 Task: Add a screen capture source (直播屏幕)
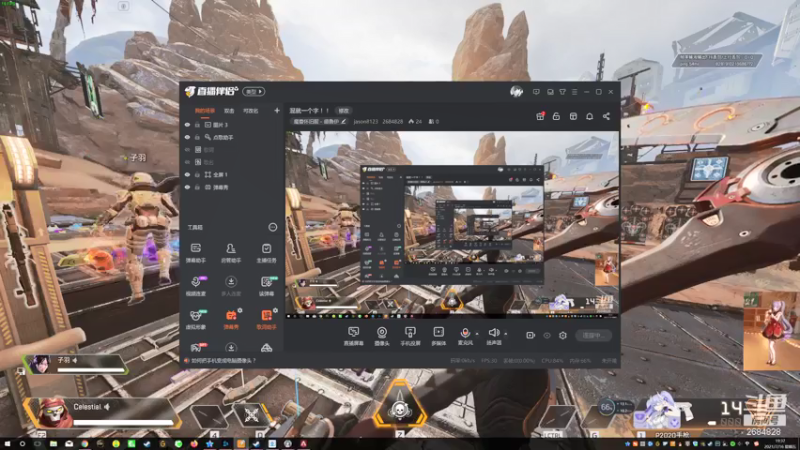tap(353, 336)
